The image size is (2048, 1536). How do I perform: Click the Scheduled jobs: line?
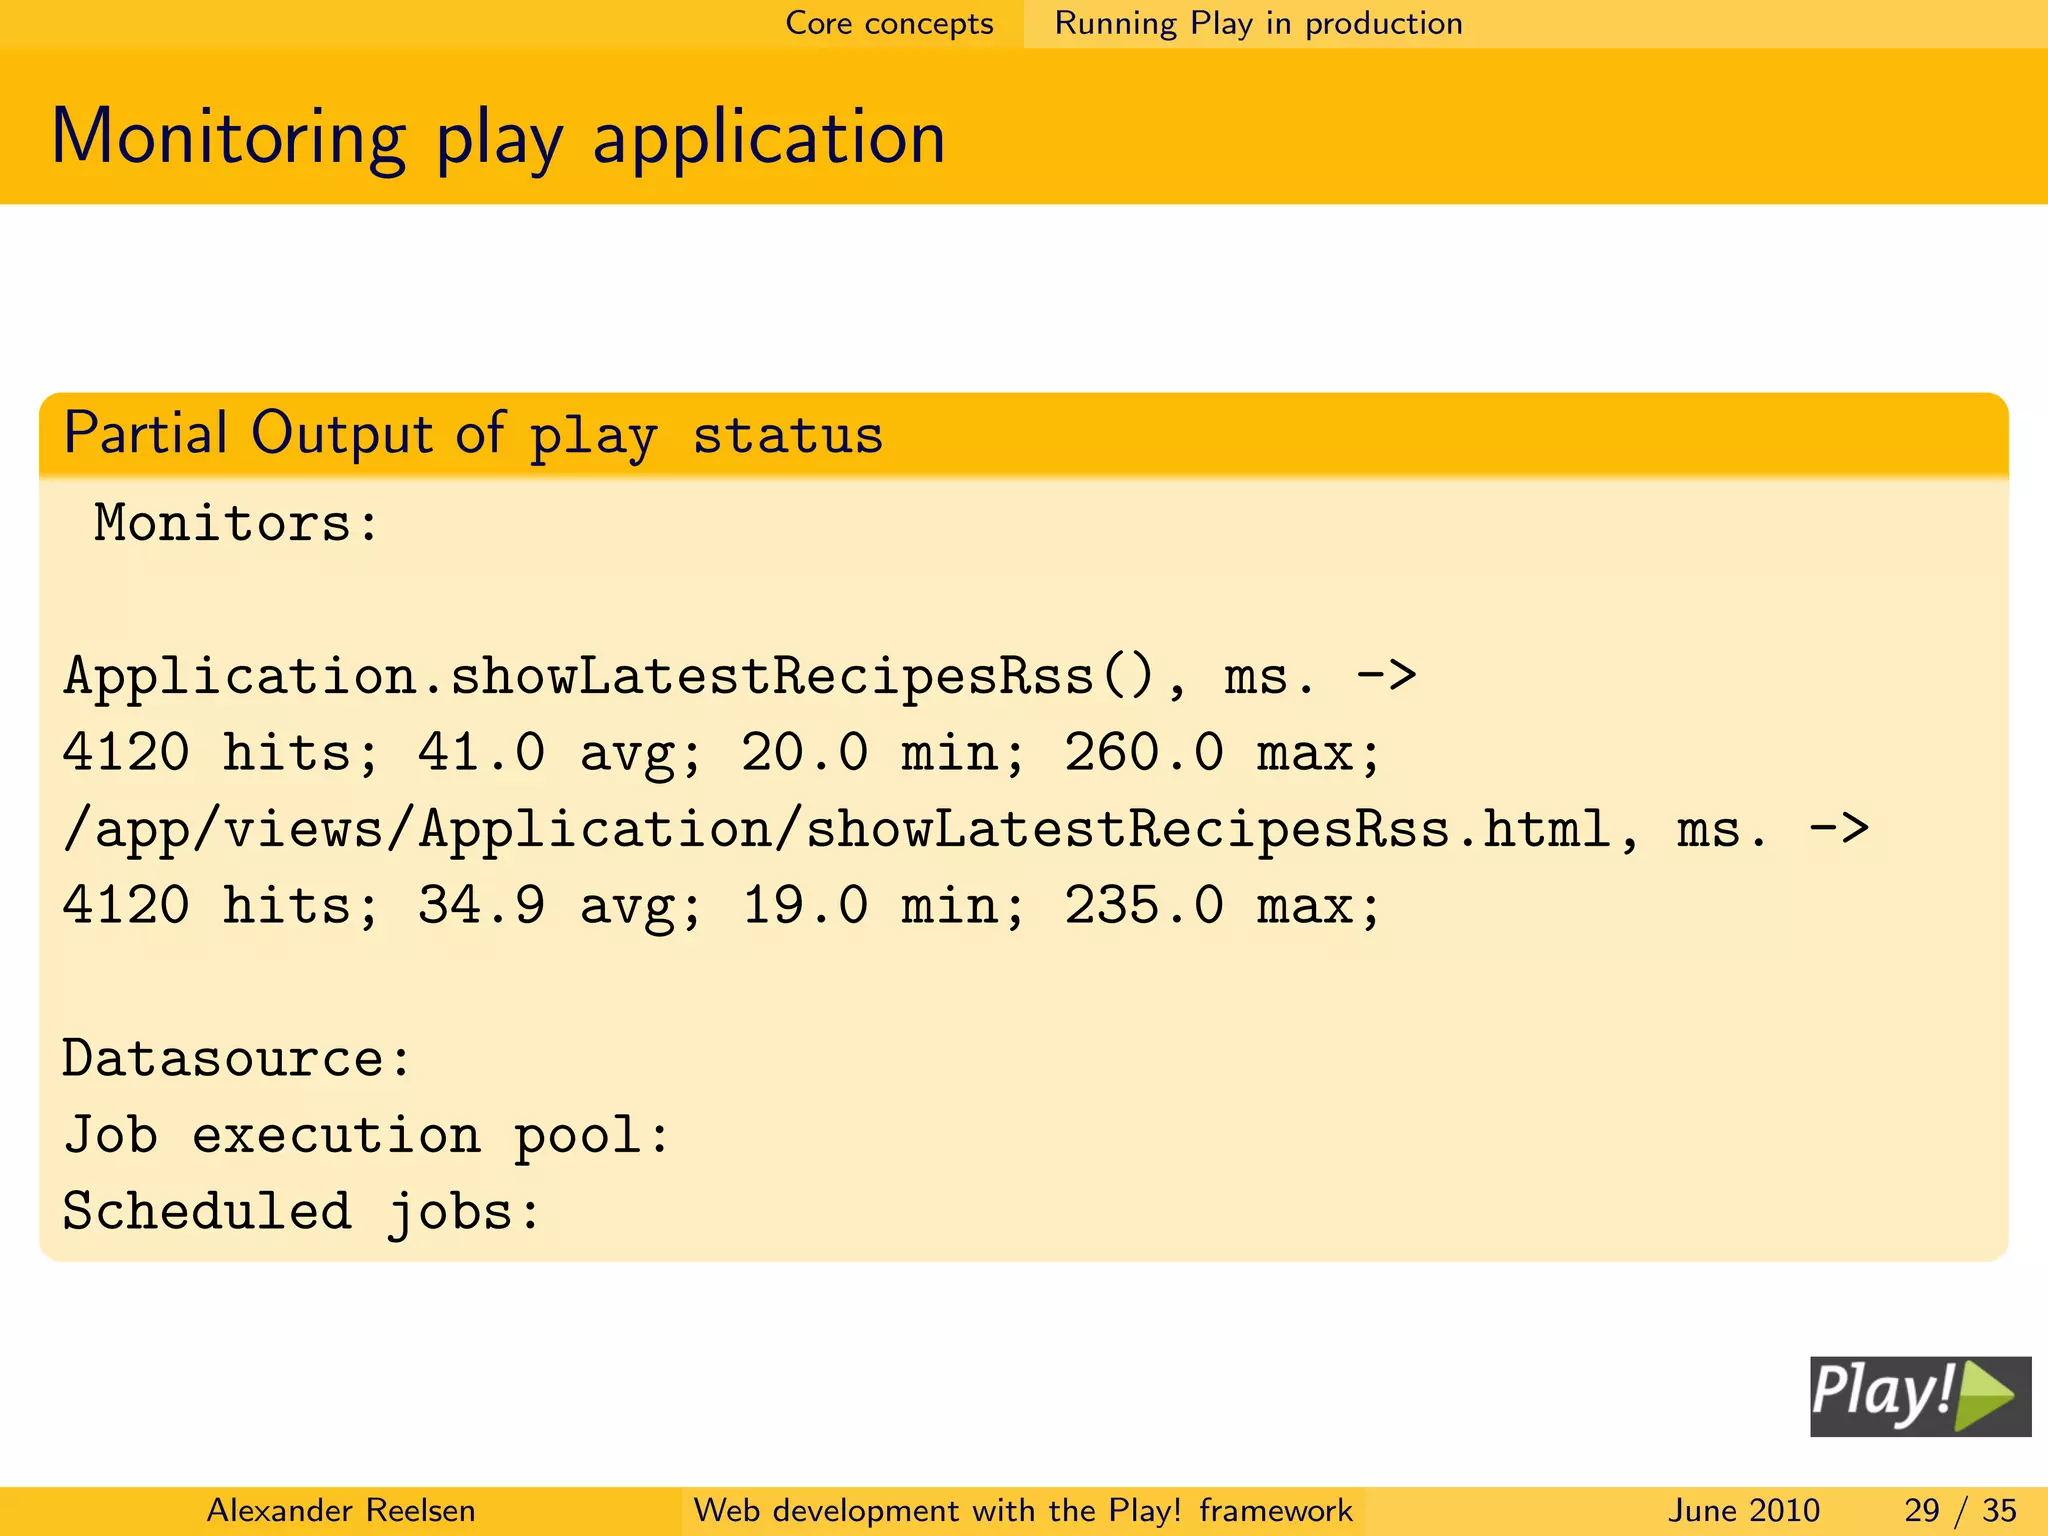pyautogui.click(x=302, y=1211)
